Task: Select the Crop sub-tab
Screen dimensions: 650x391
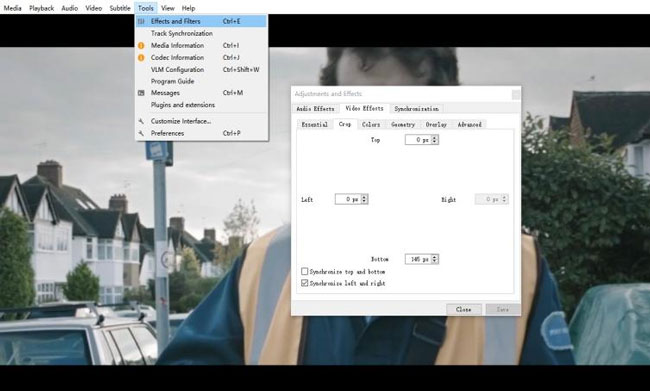Action: (344, 124)
